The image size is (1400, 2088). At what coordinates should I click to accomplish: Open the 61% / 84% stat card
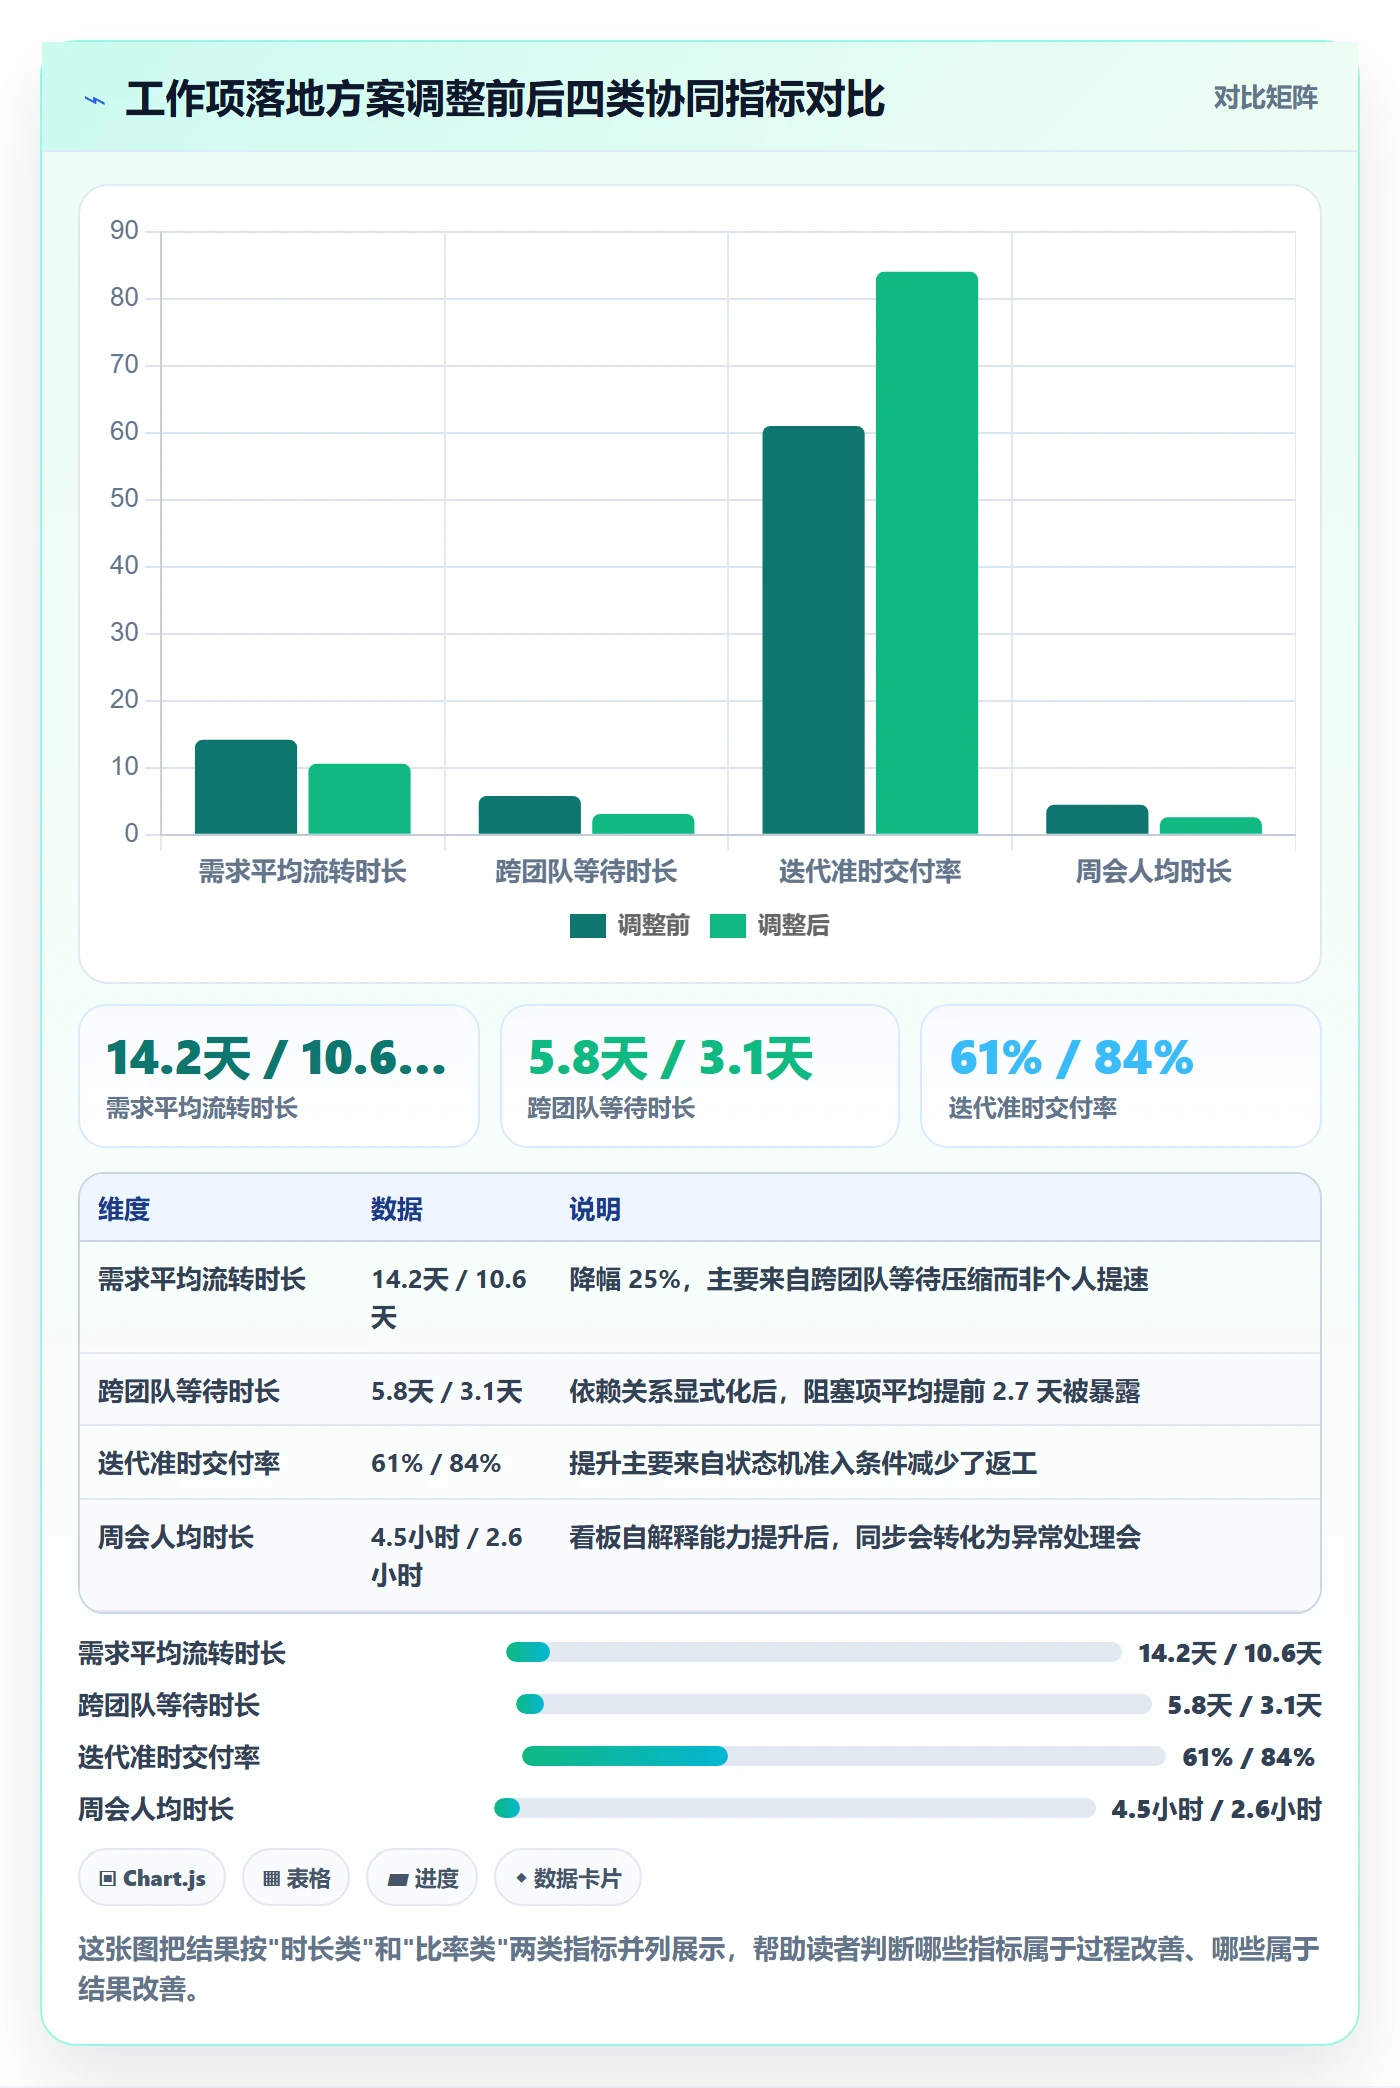click(1121, 1076)
